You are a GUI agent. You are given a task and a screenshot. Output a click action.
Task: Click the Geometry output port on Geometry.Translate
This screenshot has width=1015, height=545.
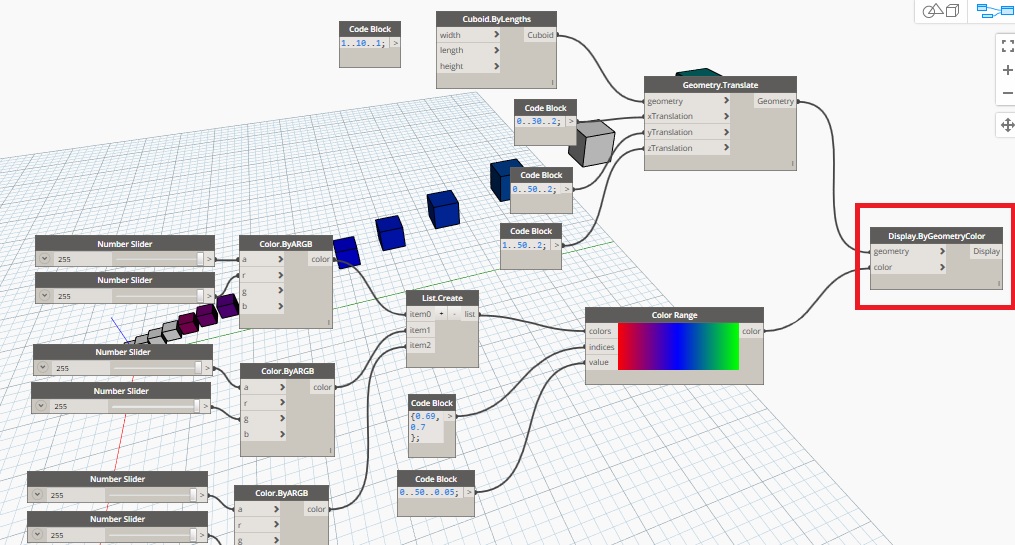point(775,101)
